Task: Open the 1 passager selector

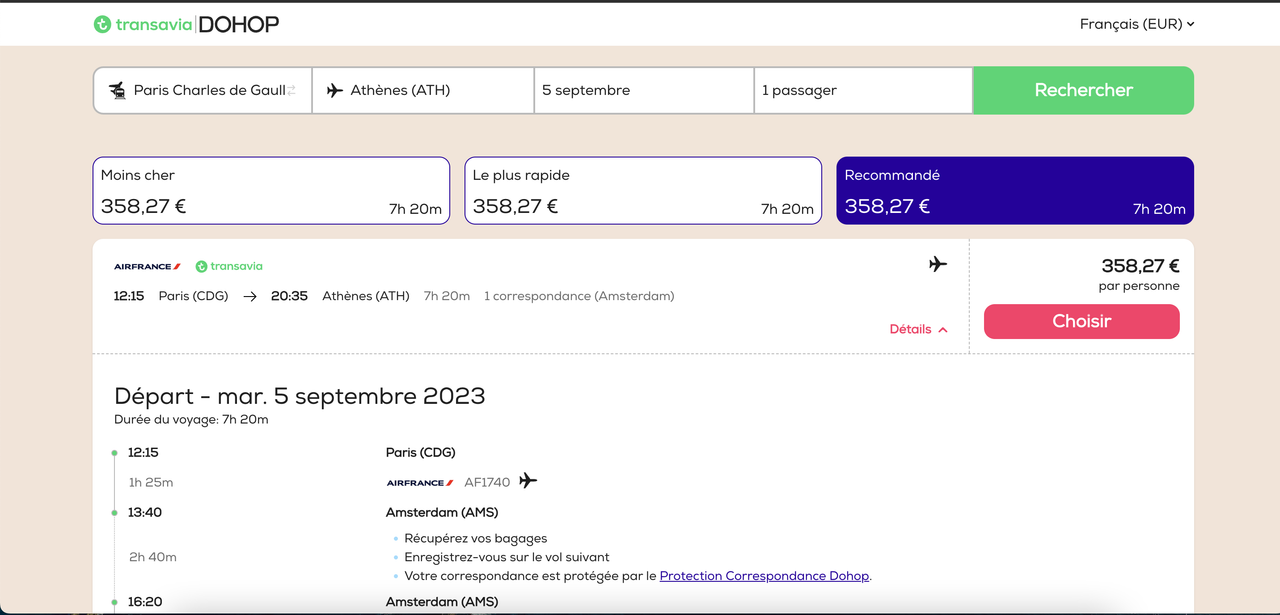Action: coord(863,91)
